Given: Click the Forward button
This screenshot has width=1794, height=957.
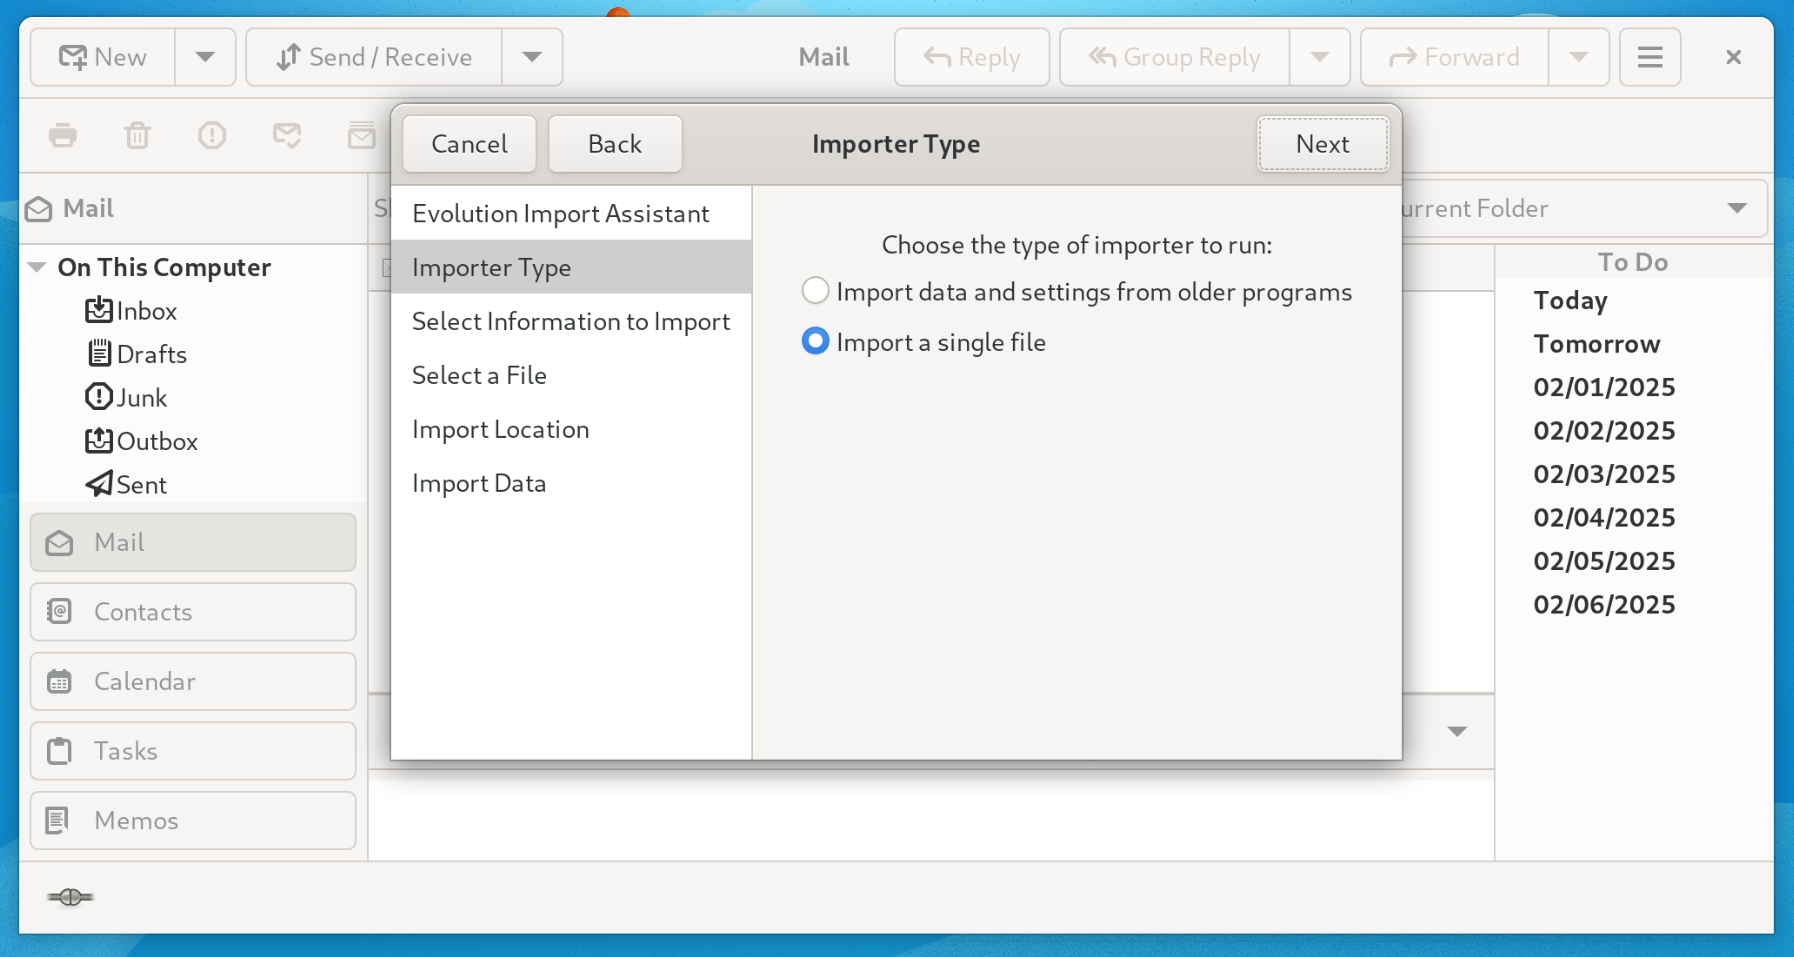Looking at the screenshot, I should (1455, 57).
